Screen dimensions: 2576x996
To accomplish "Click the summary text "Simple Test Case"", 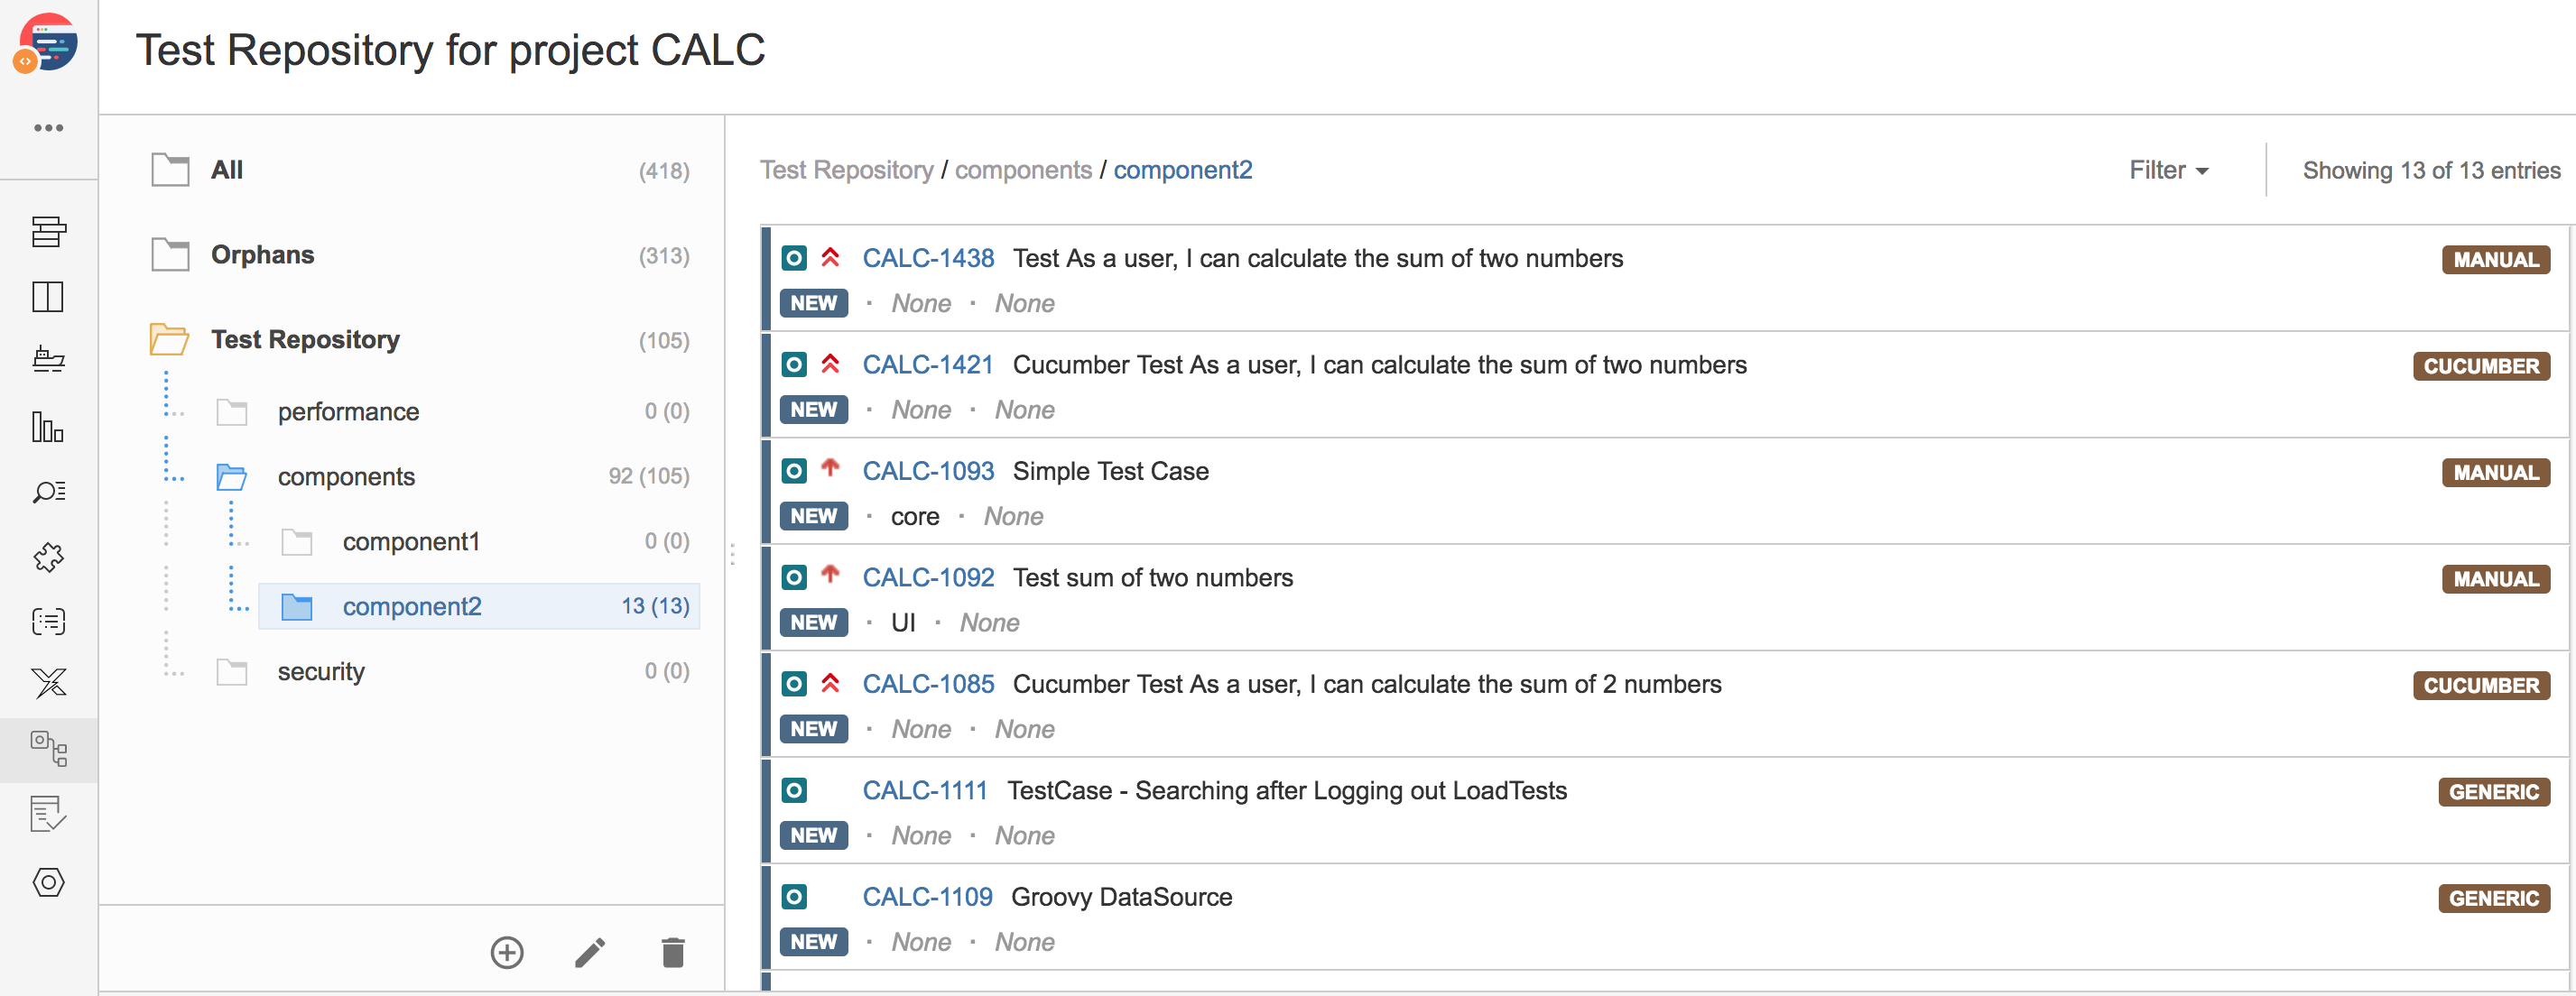I will click(1111, 471).
